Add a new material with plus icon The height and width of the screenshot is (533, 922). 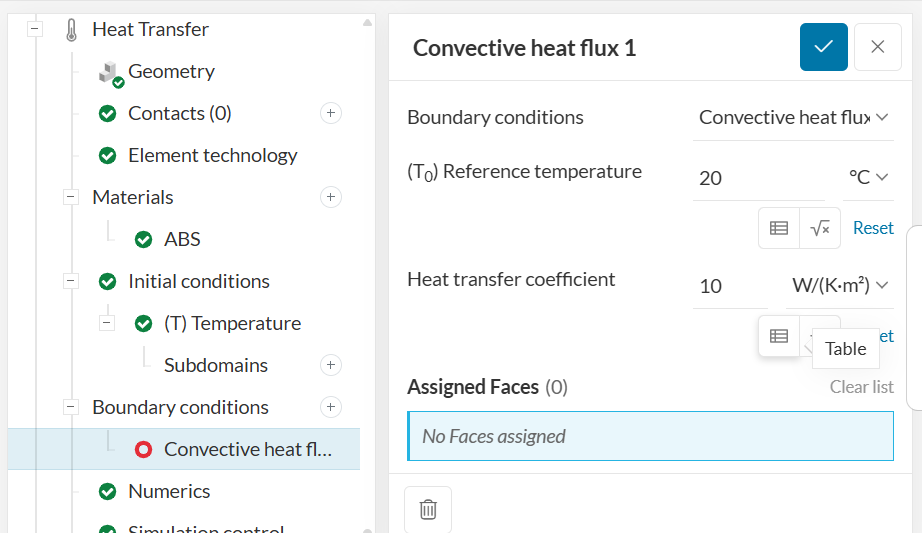coord(331,197)
